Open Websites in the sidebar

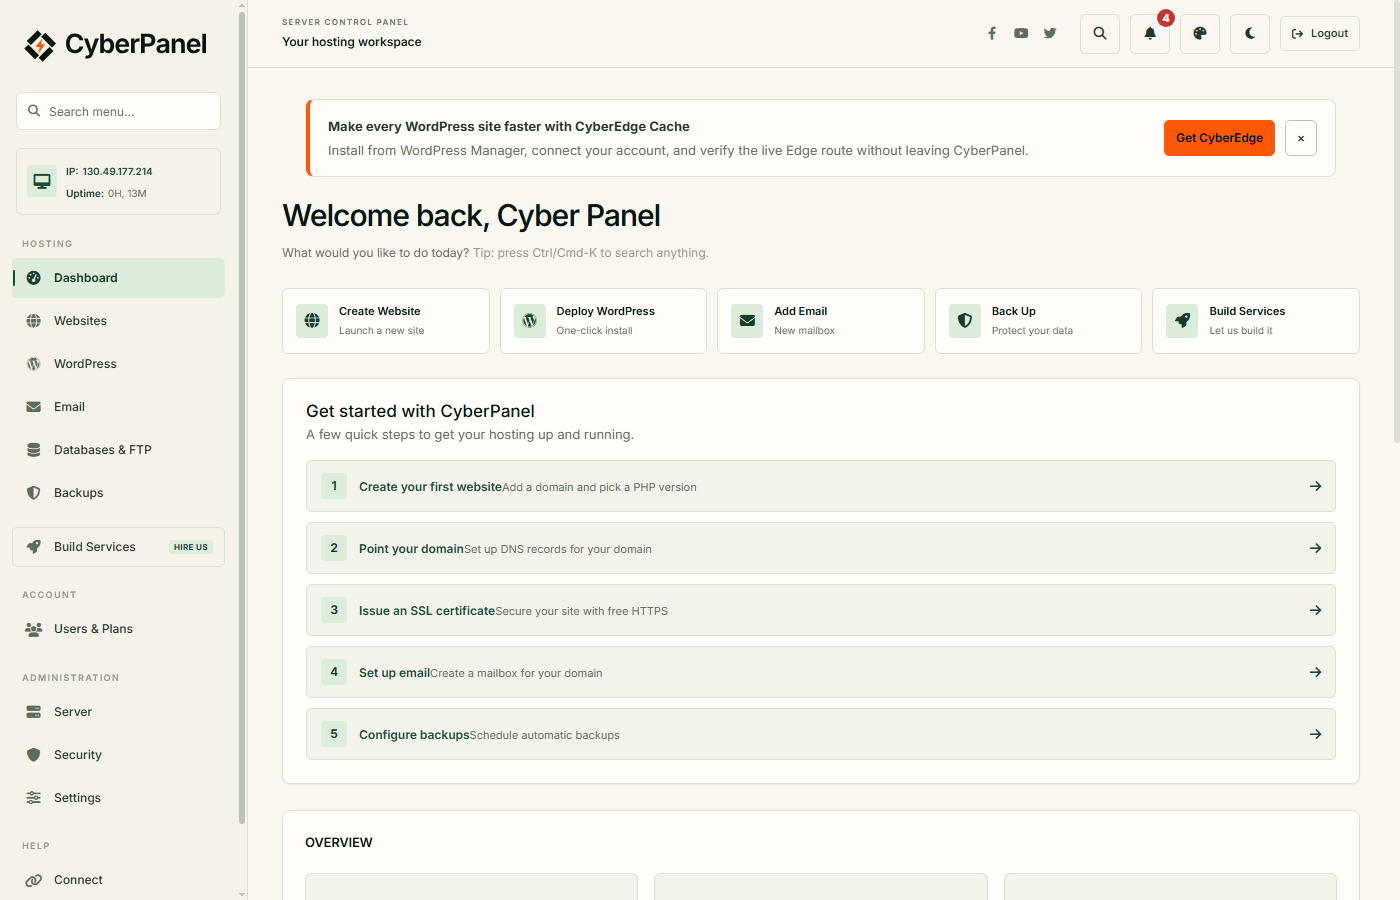pos(118,321)
